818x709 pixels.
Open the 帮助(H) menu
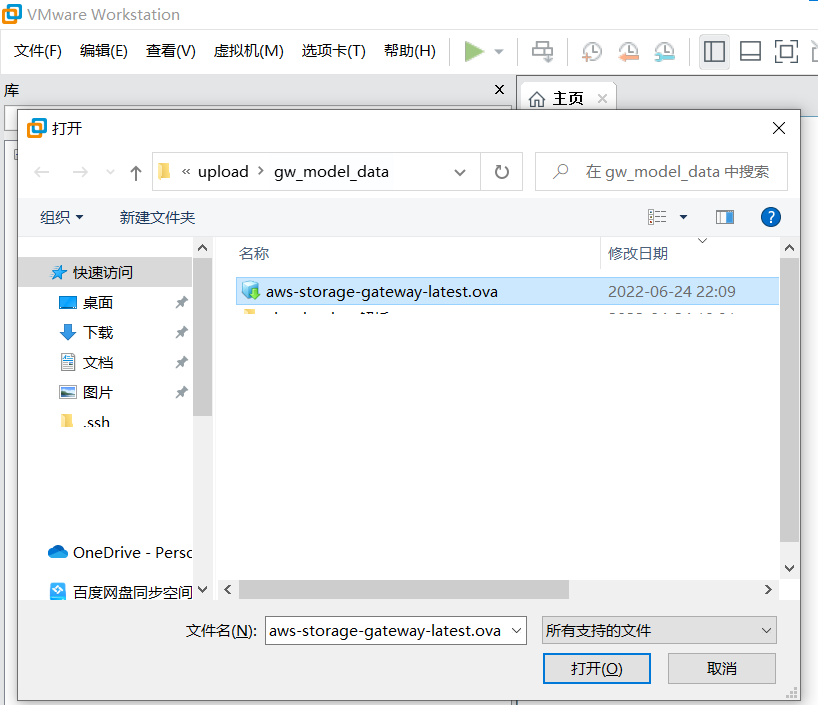(410, 51)
